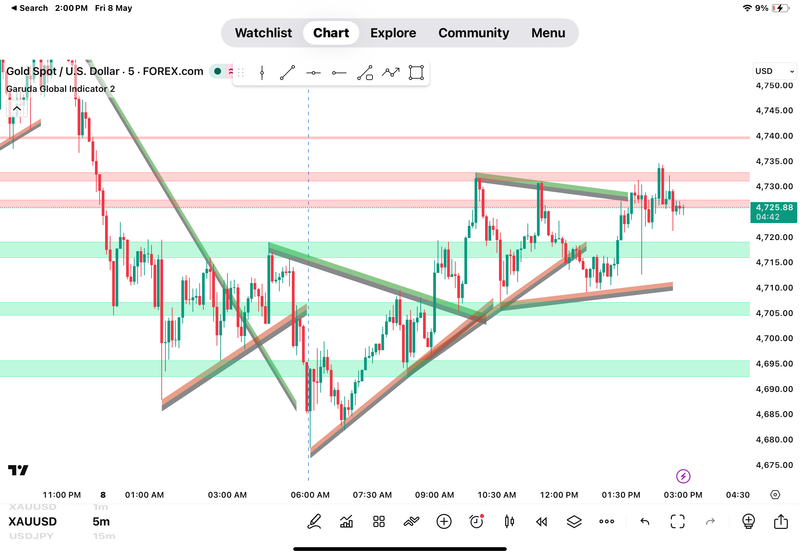Tap the 10:30 AM time axis label
The image size is (800, 556).
(x=497, y=495)
